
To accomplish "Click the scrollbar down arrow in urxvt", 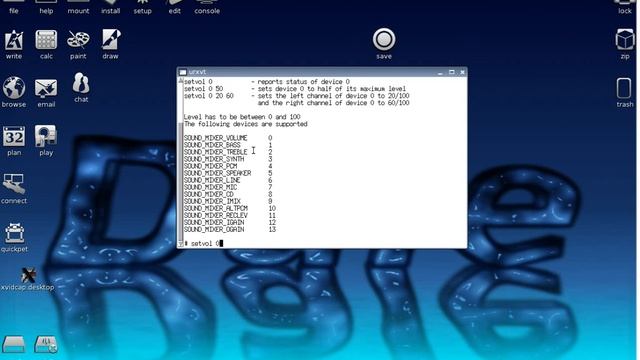I will point(180,244).
